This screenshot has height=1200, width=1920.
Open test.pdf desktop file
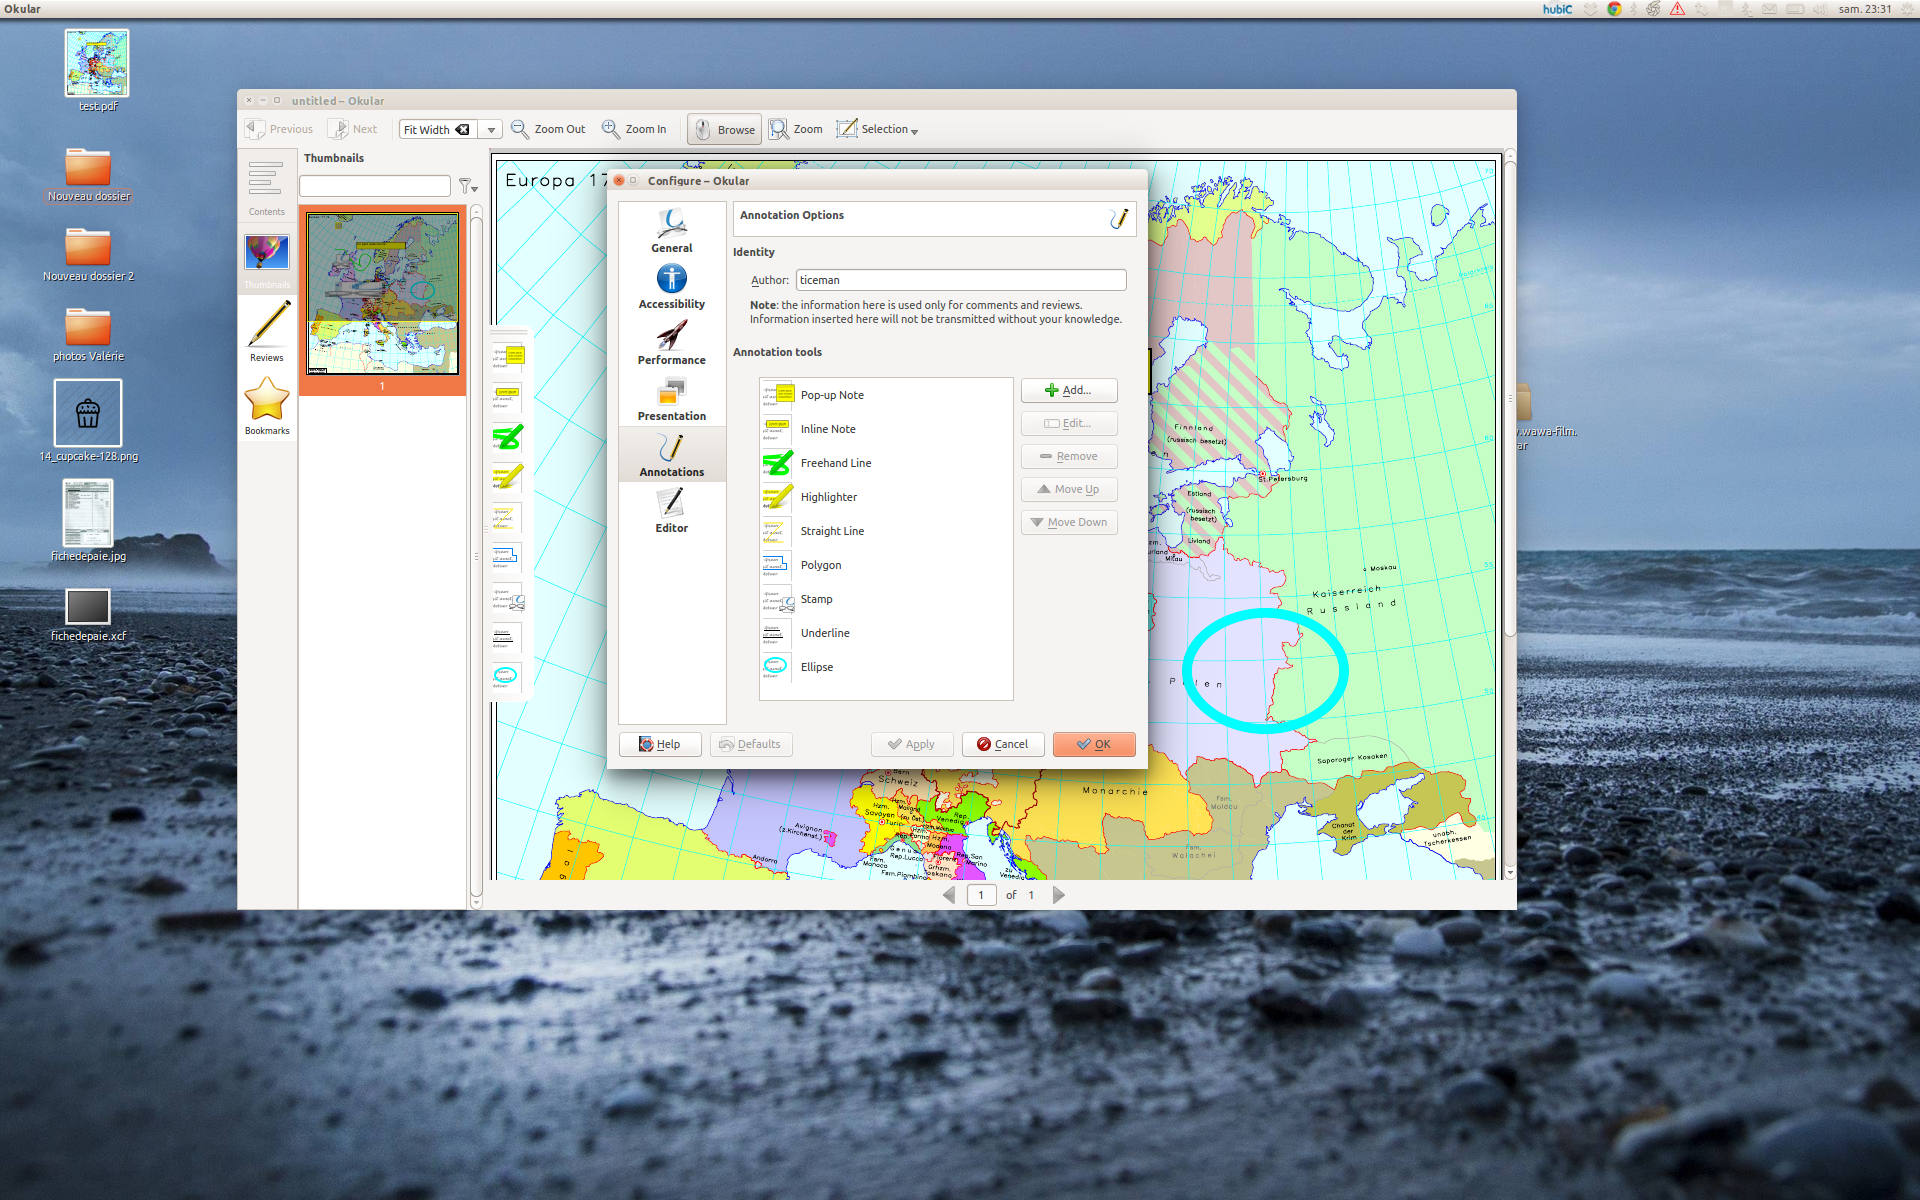pos(97,71)
